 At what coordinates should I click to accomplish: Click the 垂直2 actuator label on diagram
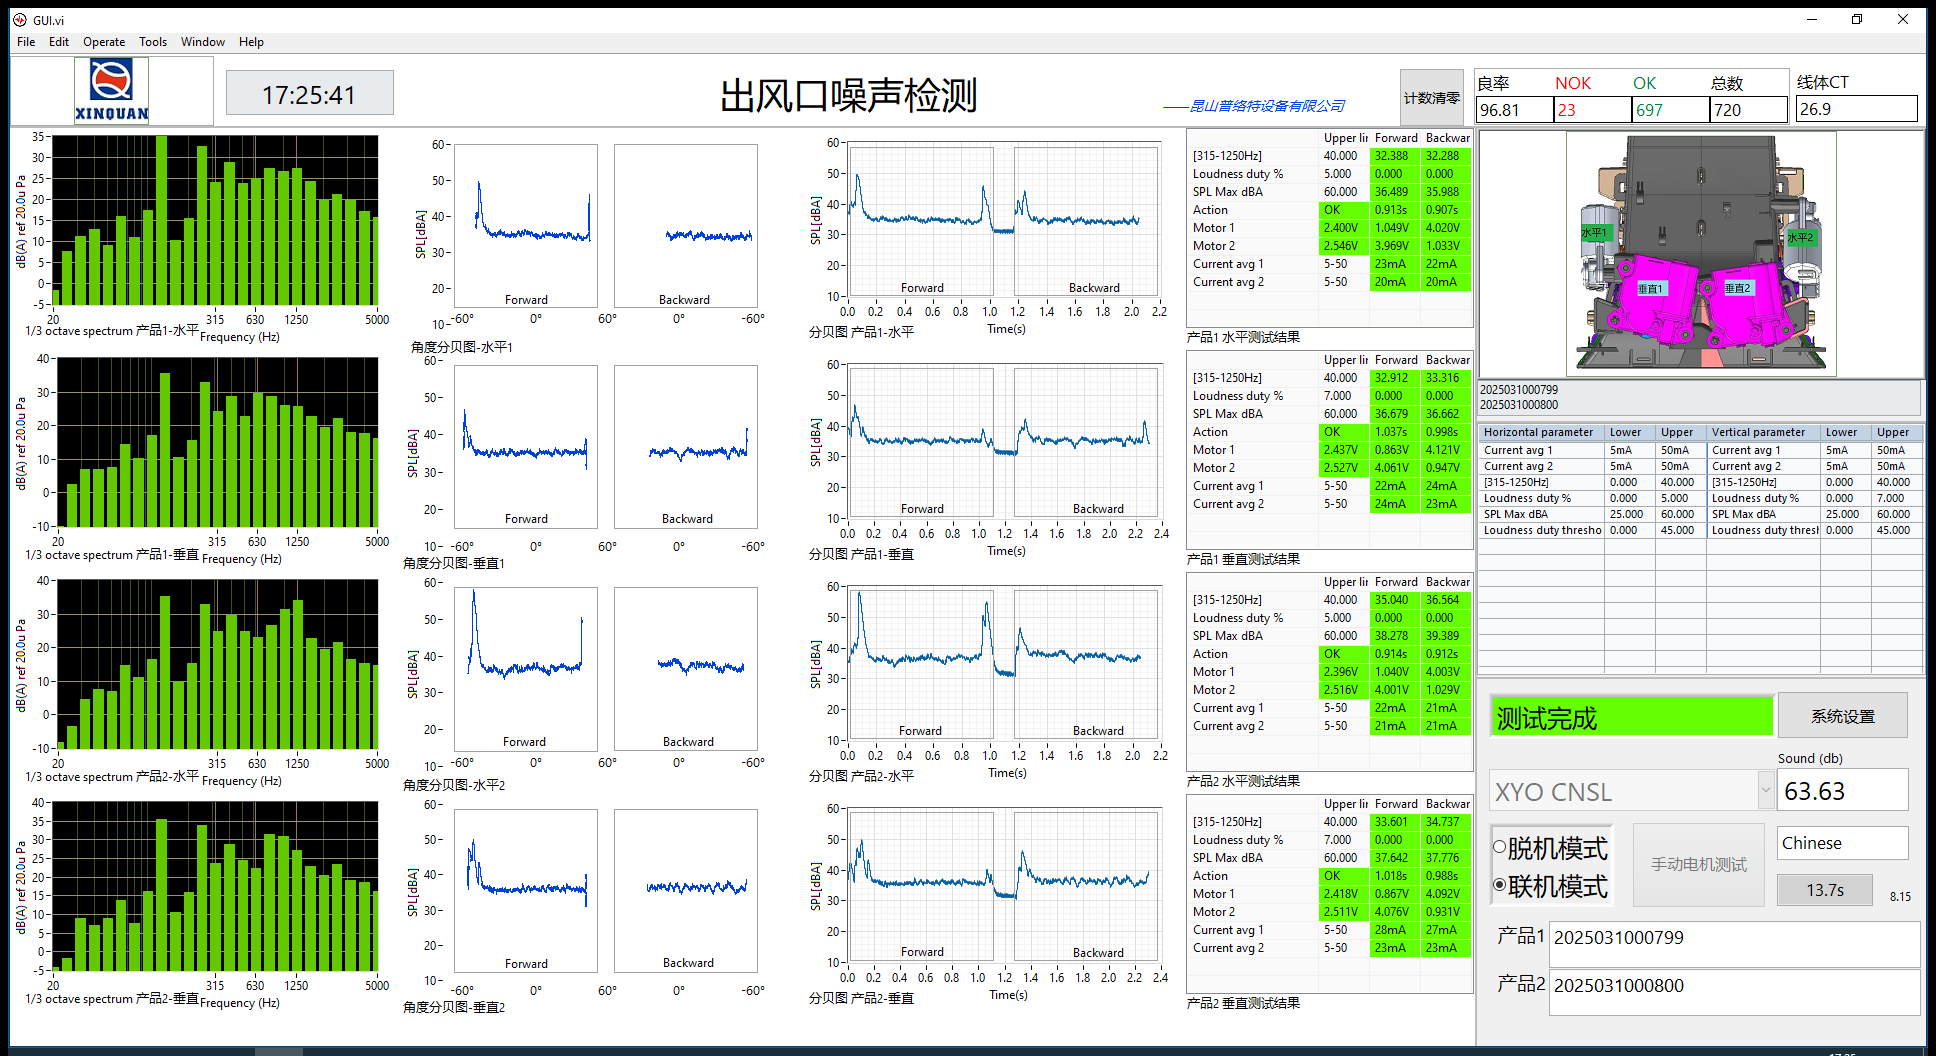(x=1737, y=288)
